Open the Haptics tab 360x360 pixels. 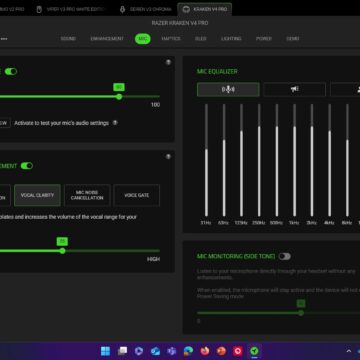pos(171,39)
